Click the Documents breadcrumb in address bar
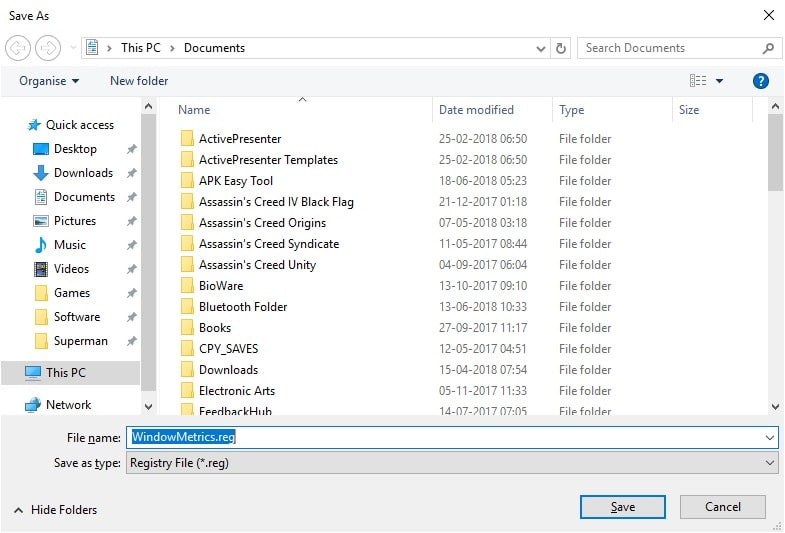 pos(214,48)
